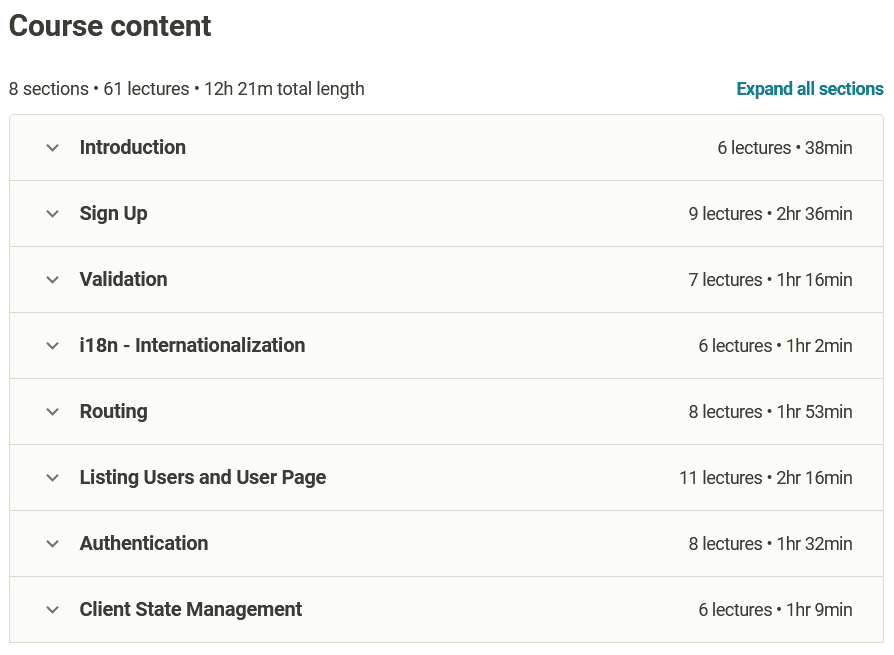Click the '6 lectures • 38min' Introduction summary

(x=785, y=148)
